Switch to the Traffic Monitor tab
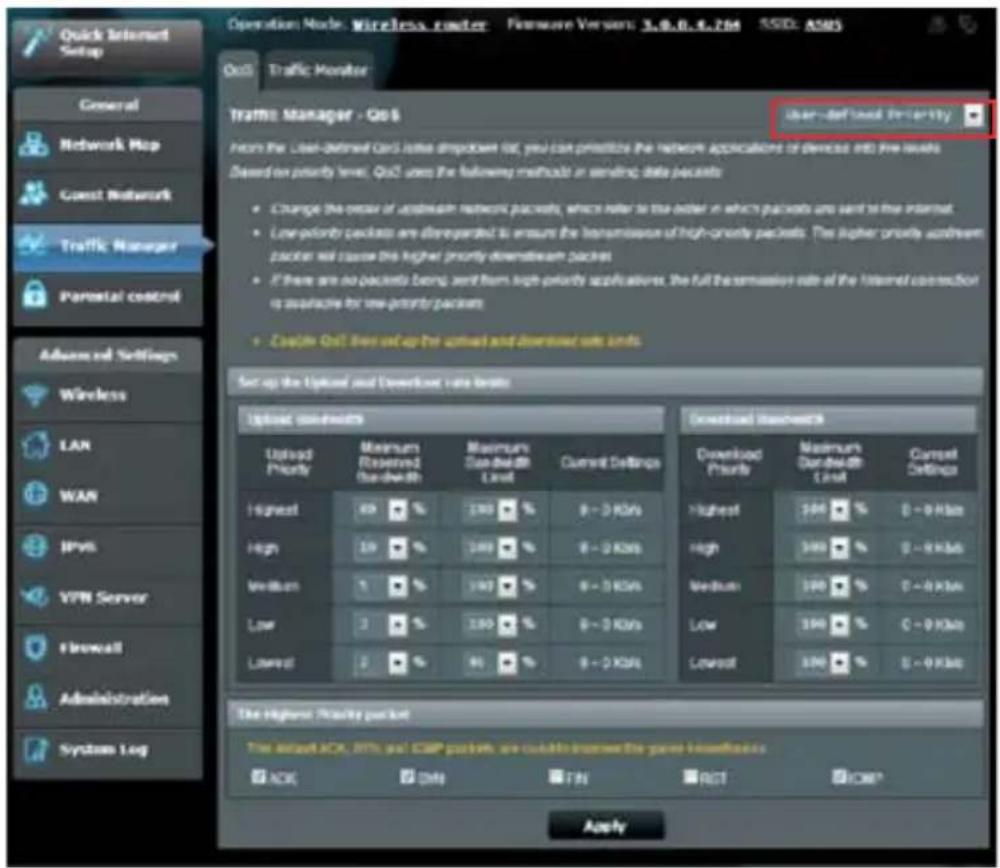Viewport: 1000px width, 868px height. coord(318,70)
